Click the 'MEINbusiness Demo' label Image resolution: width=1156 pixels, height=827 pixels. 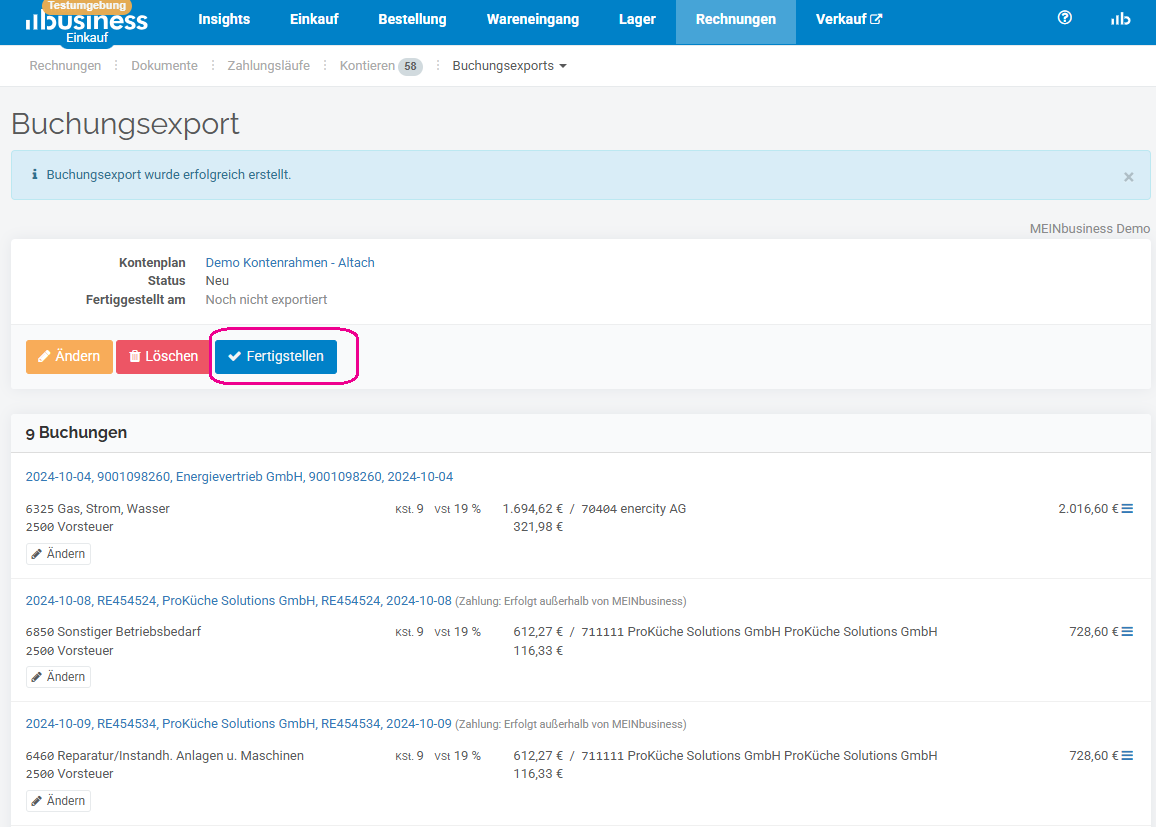click(x=1090, y=228)
